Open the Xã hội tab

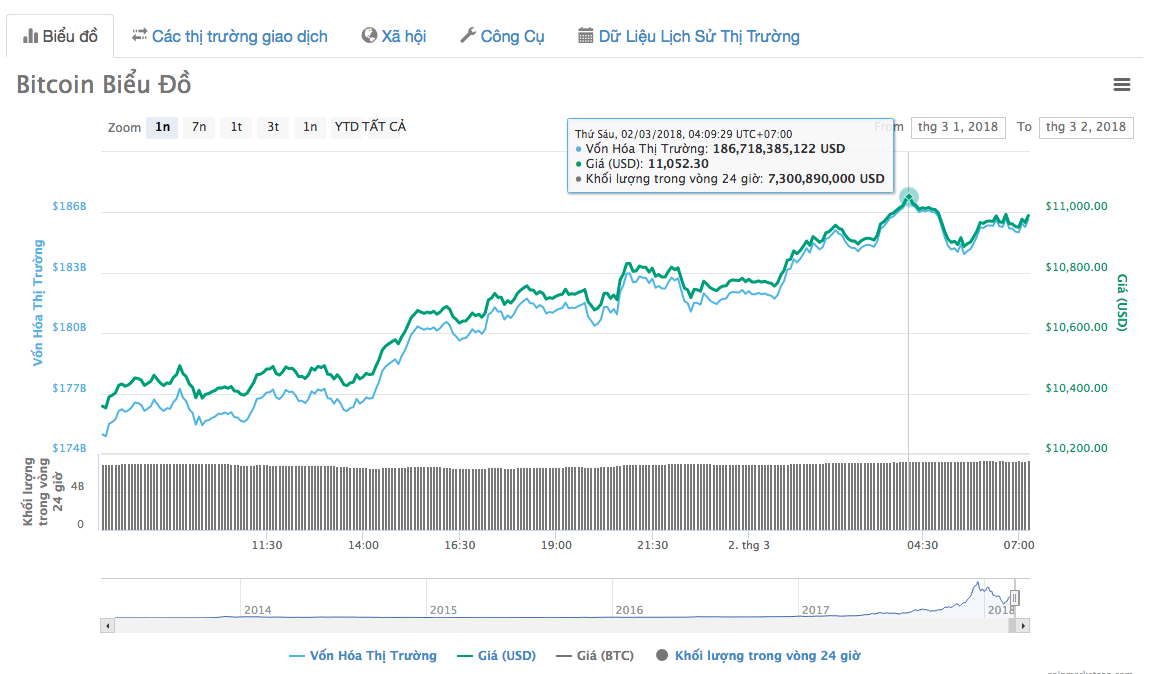[x=393, y=36]
